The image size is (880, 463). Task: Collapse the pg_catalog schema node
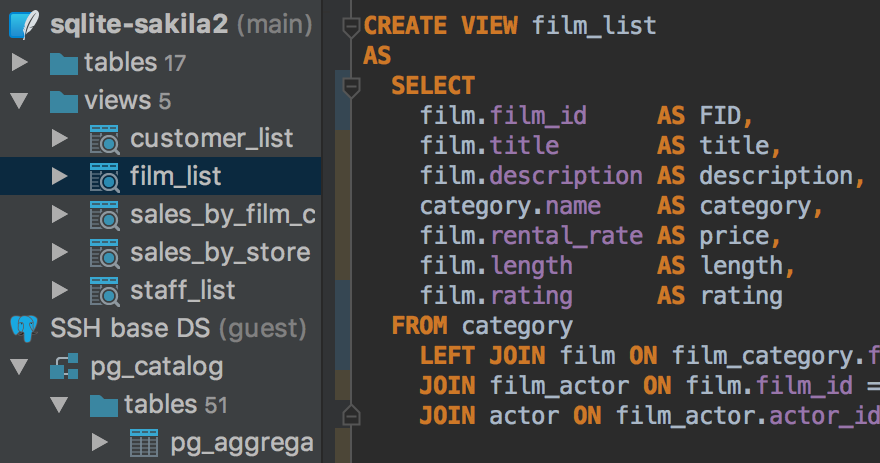click(19, 366)
